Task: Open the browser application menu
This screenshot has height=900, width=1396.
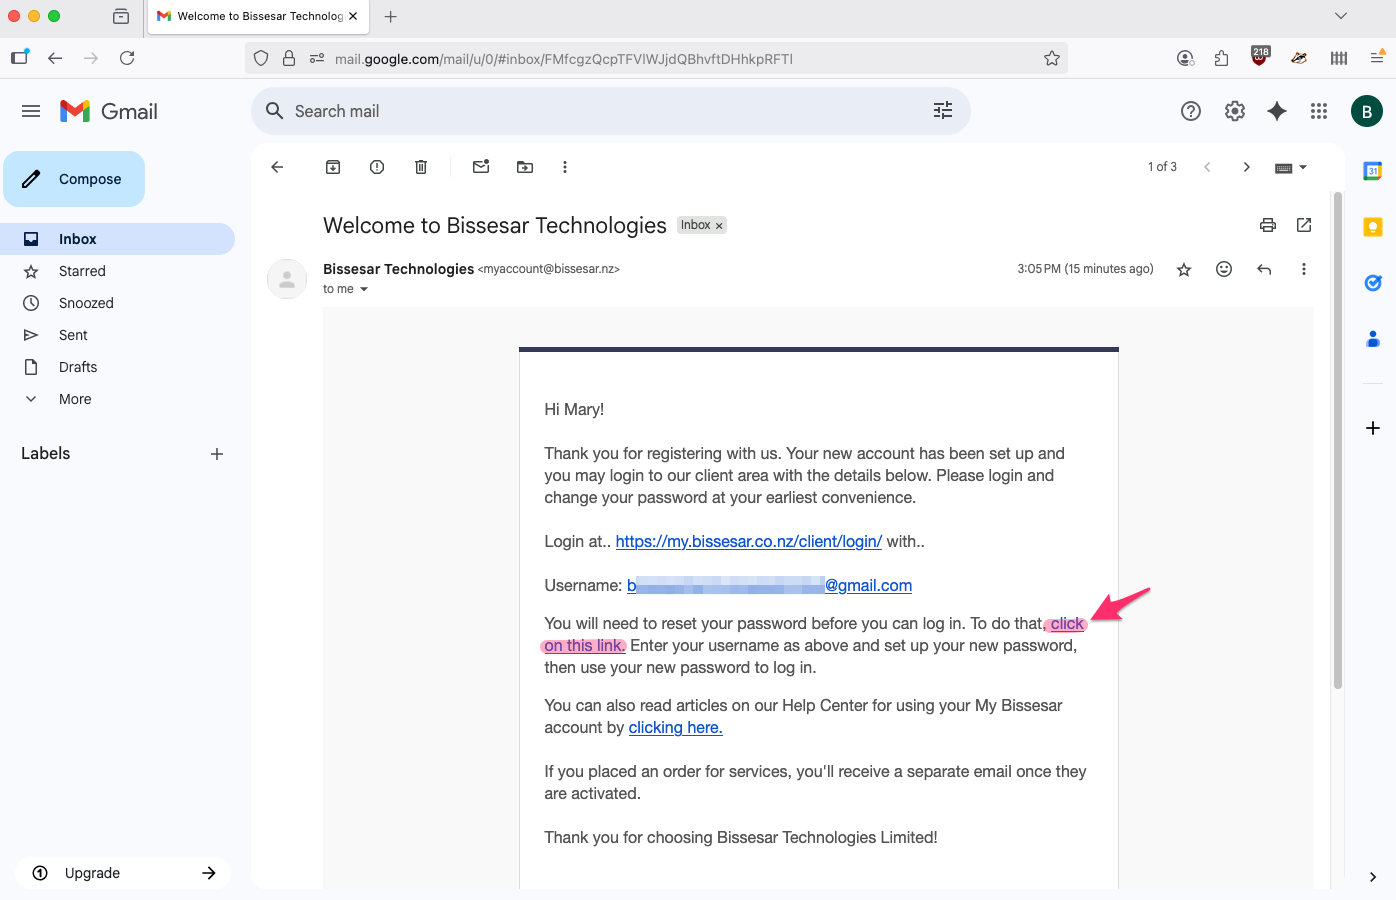Action: pos(1377,58)
